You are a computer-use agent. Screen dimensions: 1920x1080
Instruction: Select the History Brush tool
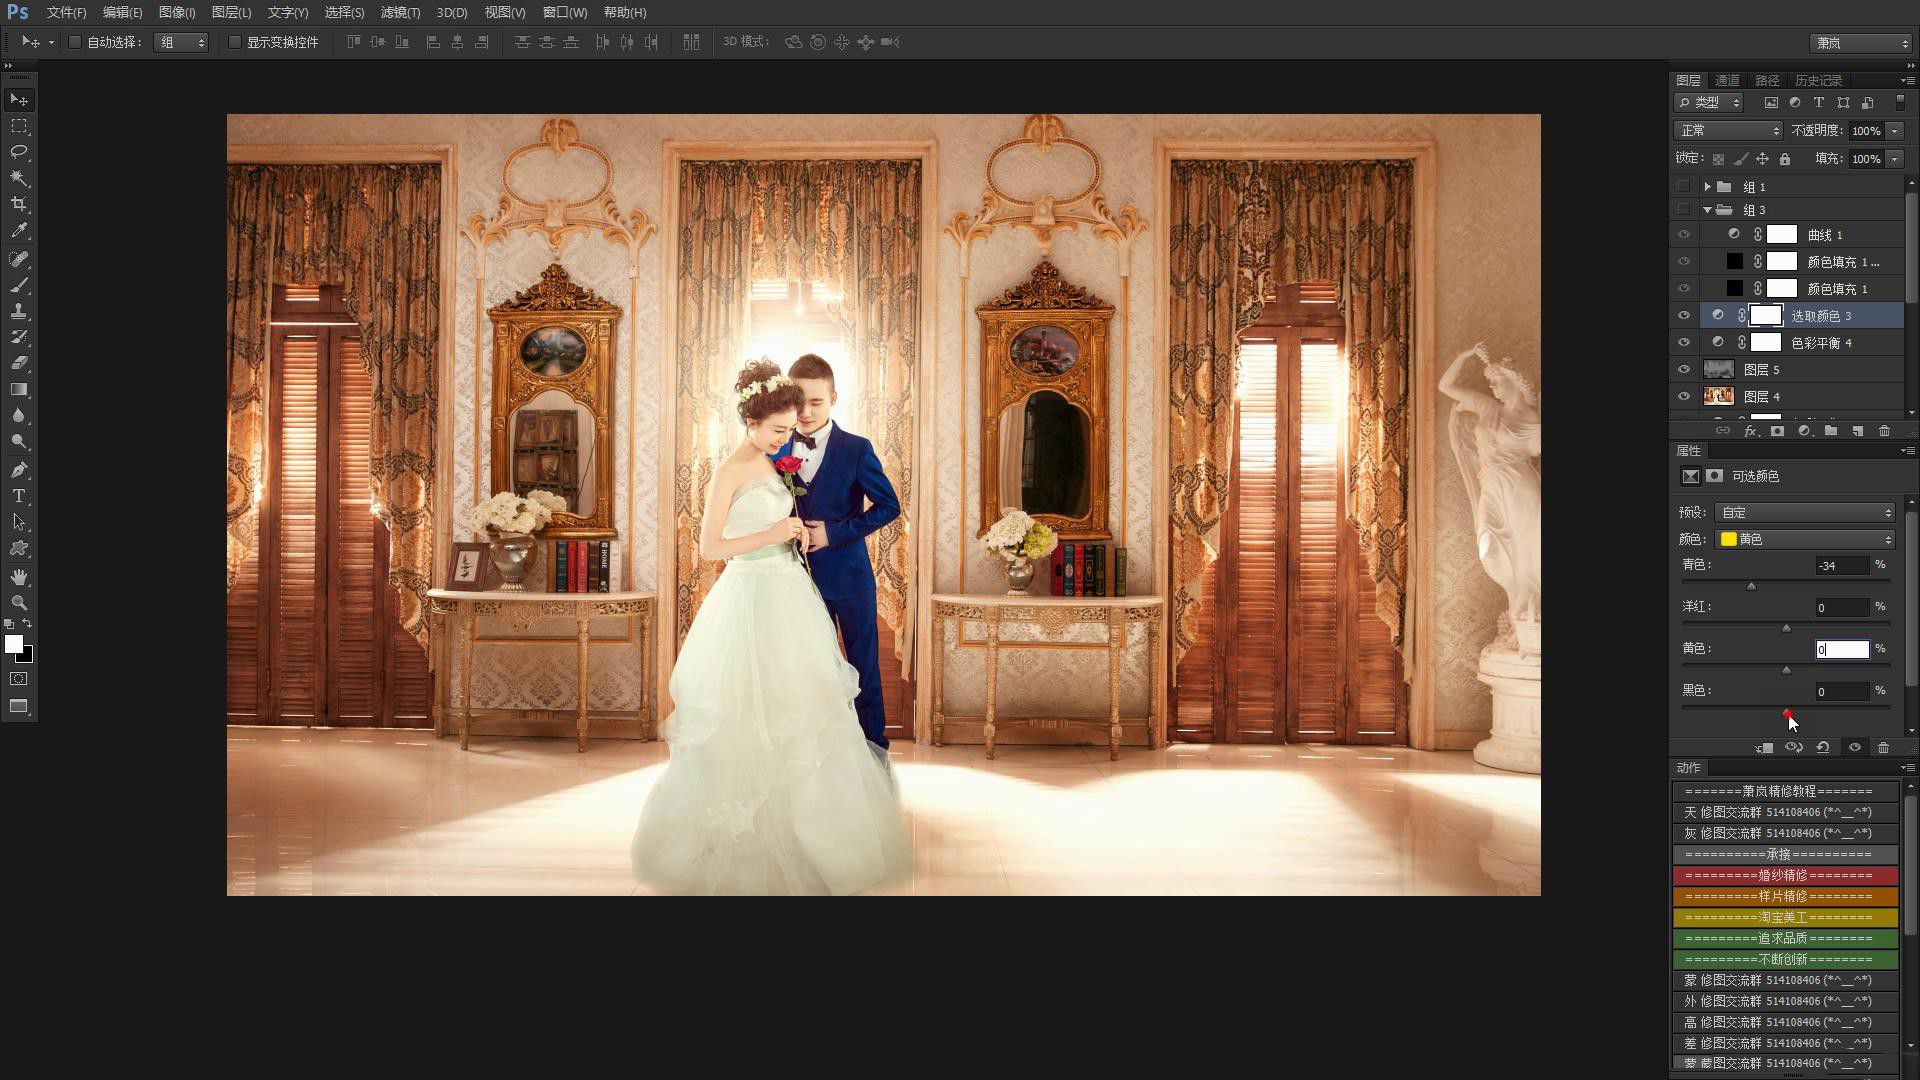(19, 337)
